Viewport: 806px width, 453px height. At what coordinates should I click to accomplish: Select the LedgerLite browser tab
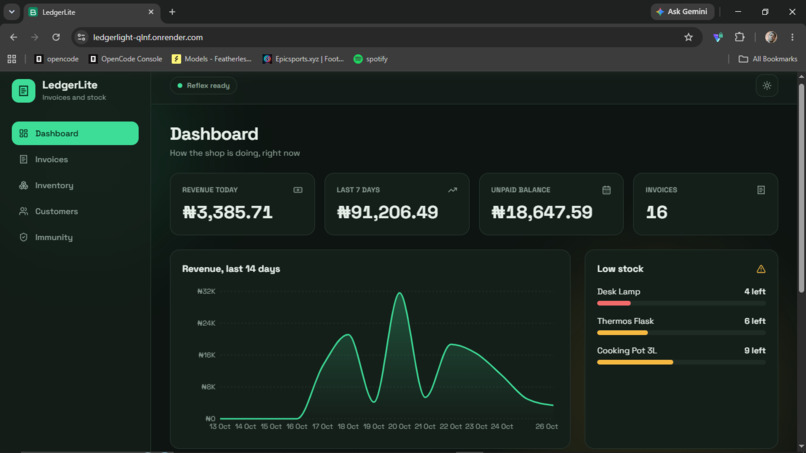coord(91,12)
